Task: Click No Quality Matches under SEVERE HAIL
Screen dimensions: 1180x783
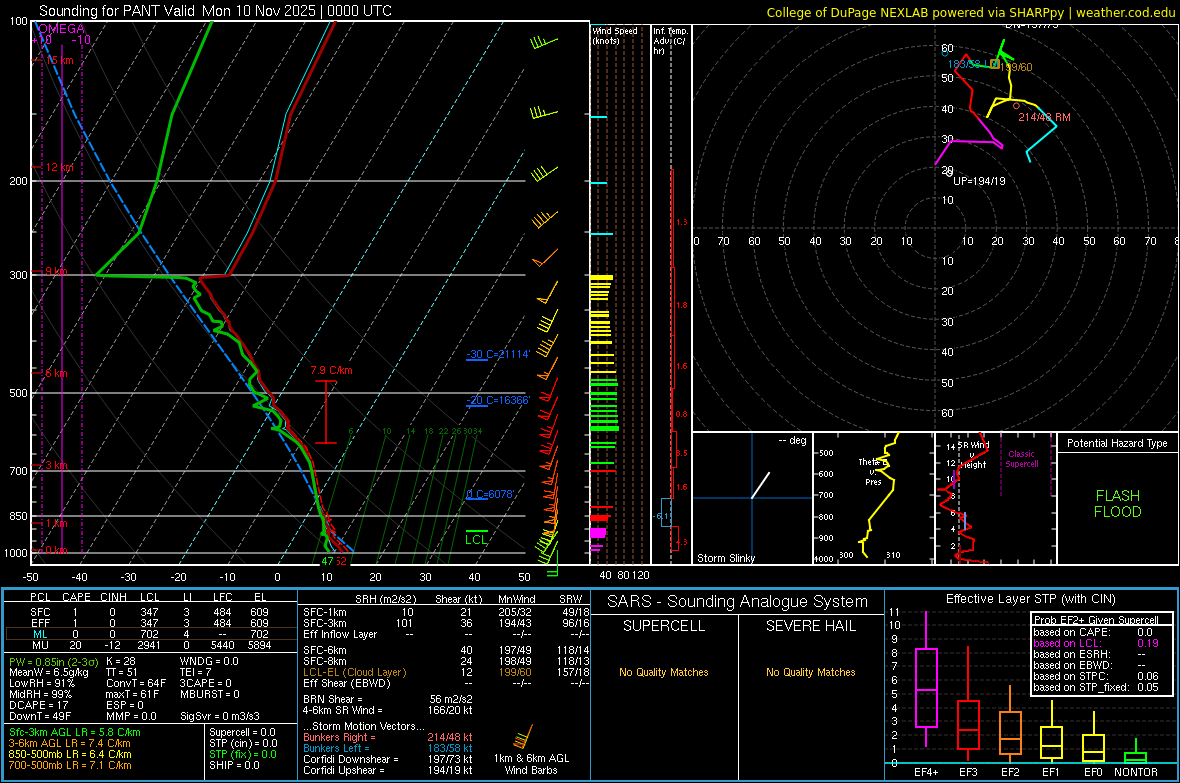Action: pos(810,672)
